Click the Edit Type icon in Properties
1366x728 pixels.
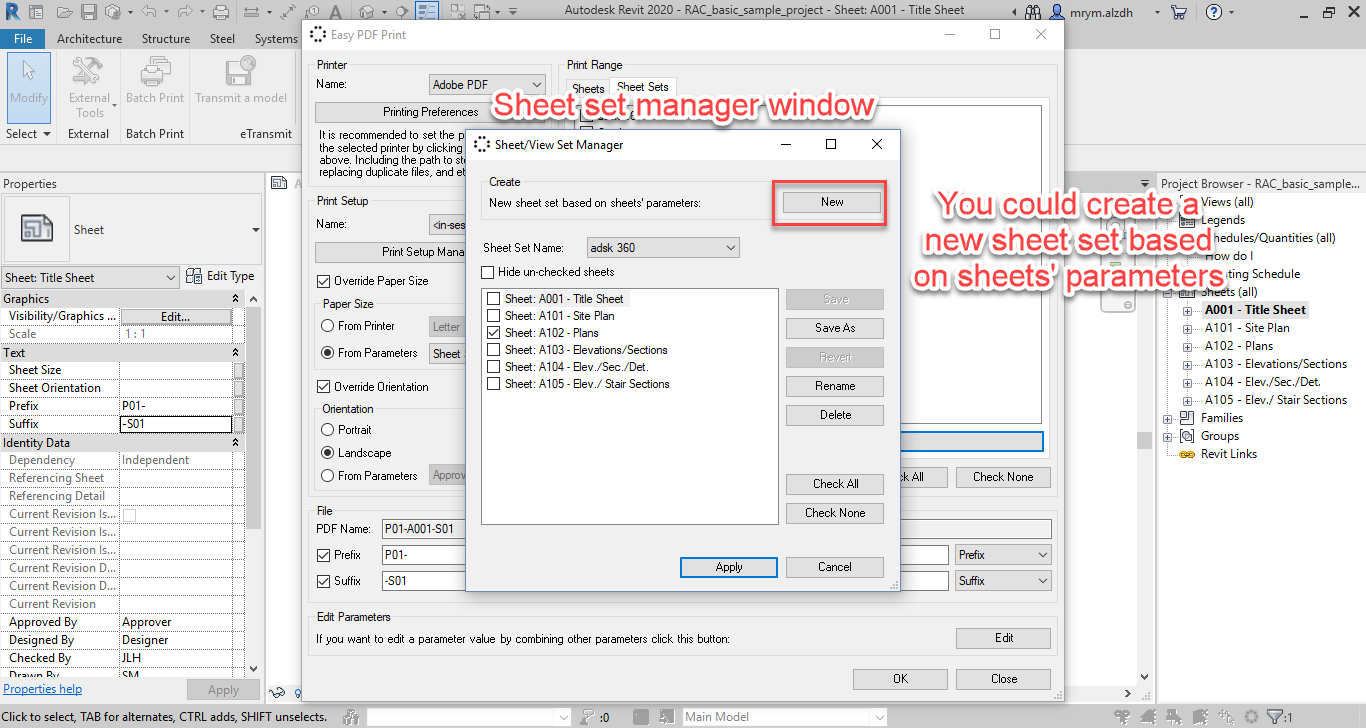(196, 277)
